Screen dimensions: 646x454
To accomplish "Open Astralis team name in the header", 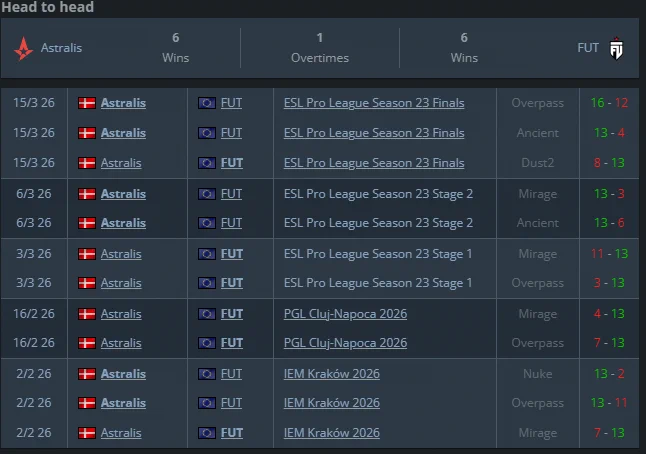I will [x=61, y=48].
